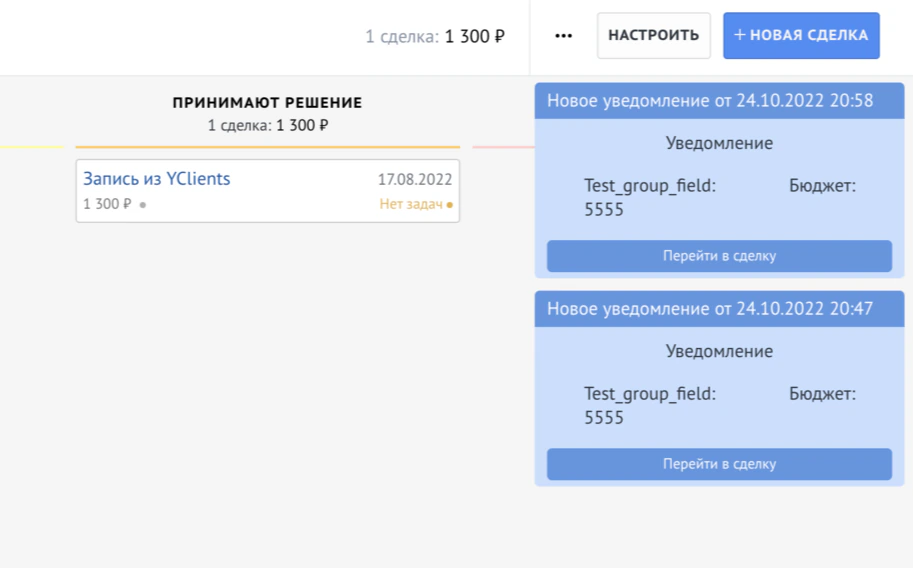Click header Новое уведомление от 24.10.2022 20:58
This screenshot has width=913, height=568.
tap(719, 101)
